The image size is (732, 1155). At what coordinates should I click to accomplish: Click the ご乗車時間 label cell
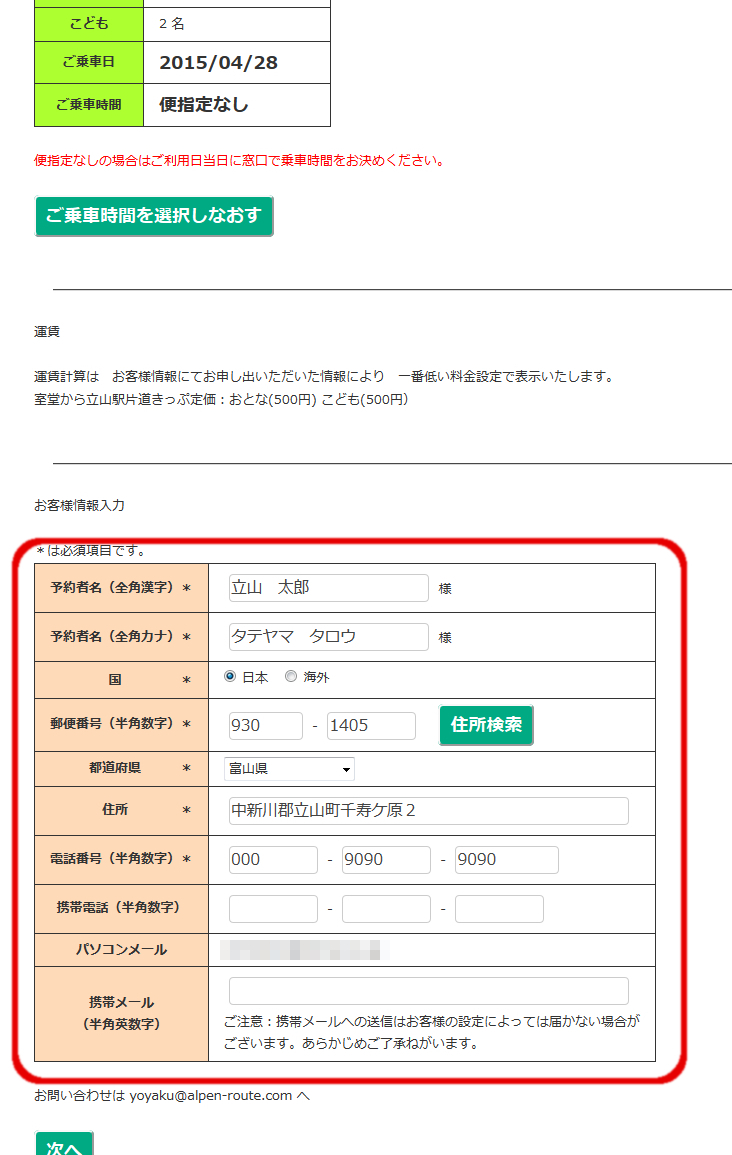pos(89,105)
